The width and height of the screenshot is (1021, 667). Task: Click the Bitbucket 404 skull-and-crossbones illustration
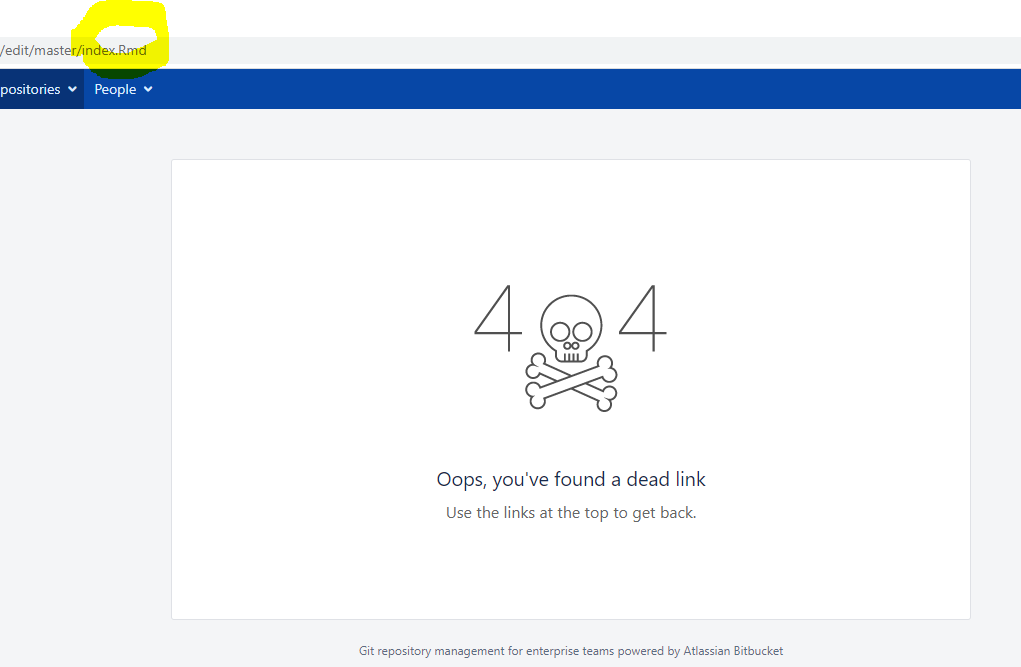[570, 350]
